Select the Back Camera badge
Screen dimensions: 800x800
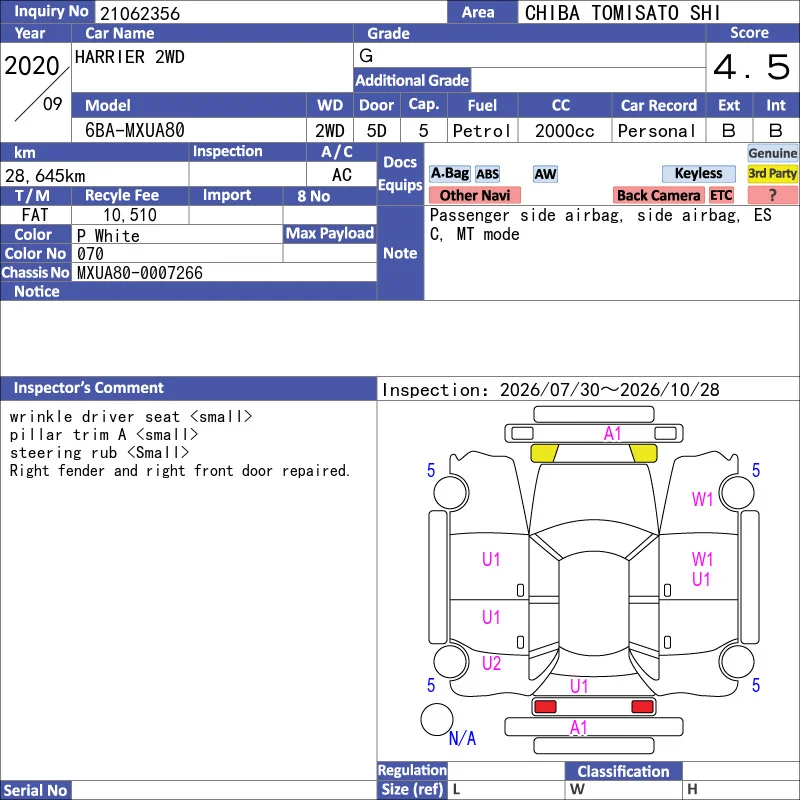658,195
